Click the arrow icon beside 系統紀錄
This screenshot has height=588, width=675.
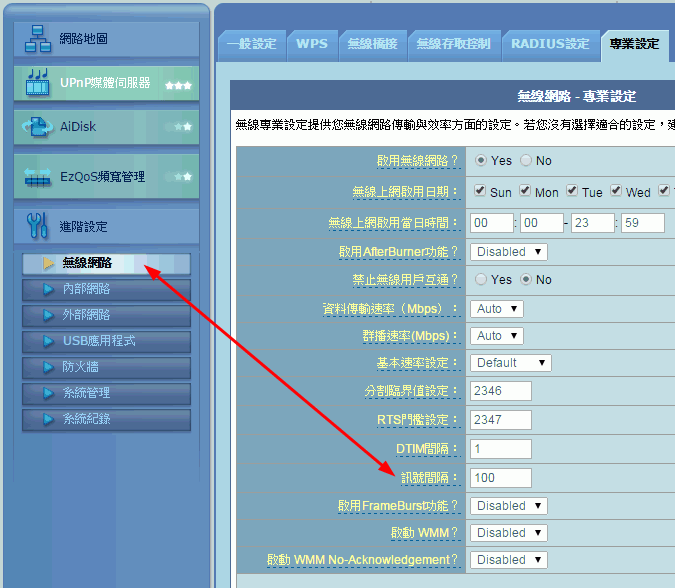49,419
